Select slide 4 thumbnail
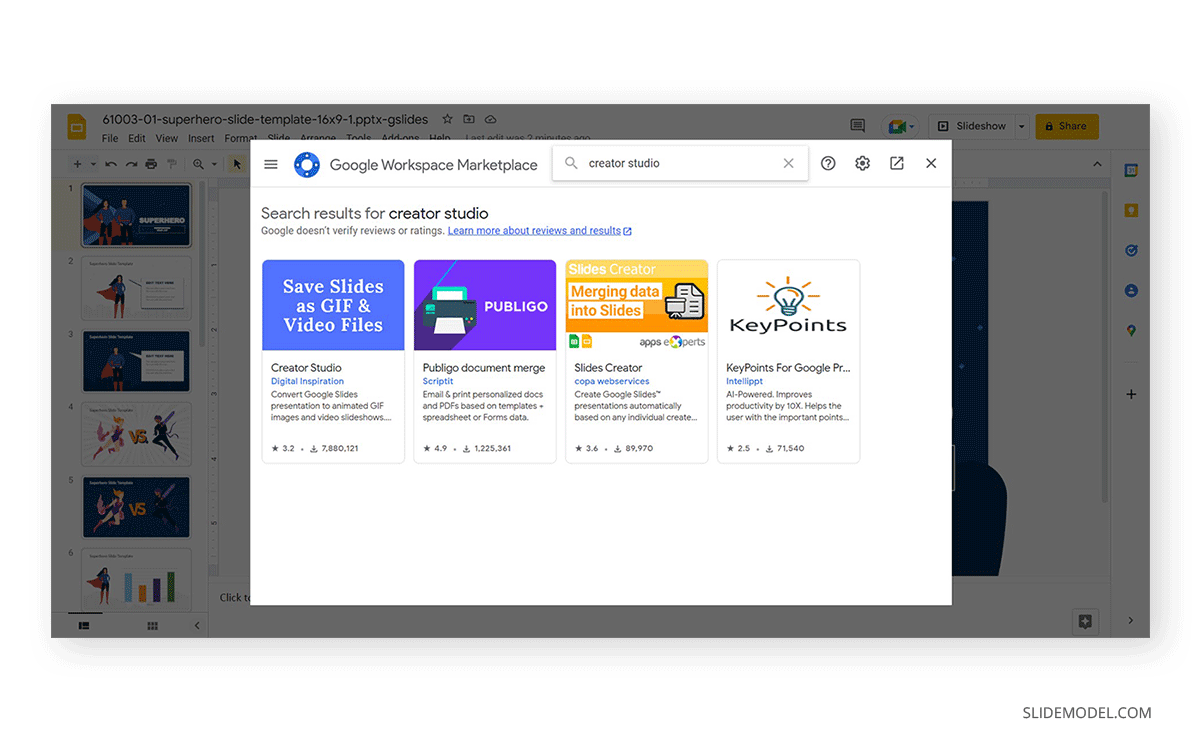Viewport: 1200px width, 743px height. tap(136, 434)
